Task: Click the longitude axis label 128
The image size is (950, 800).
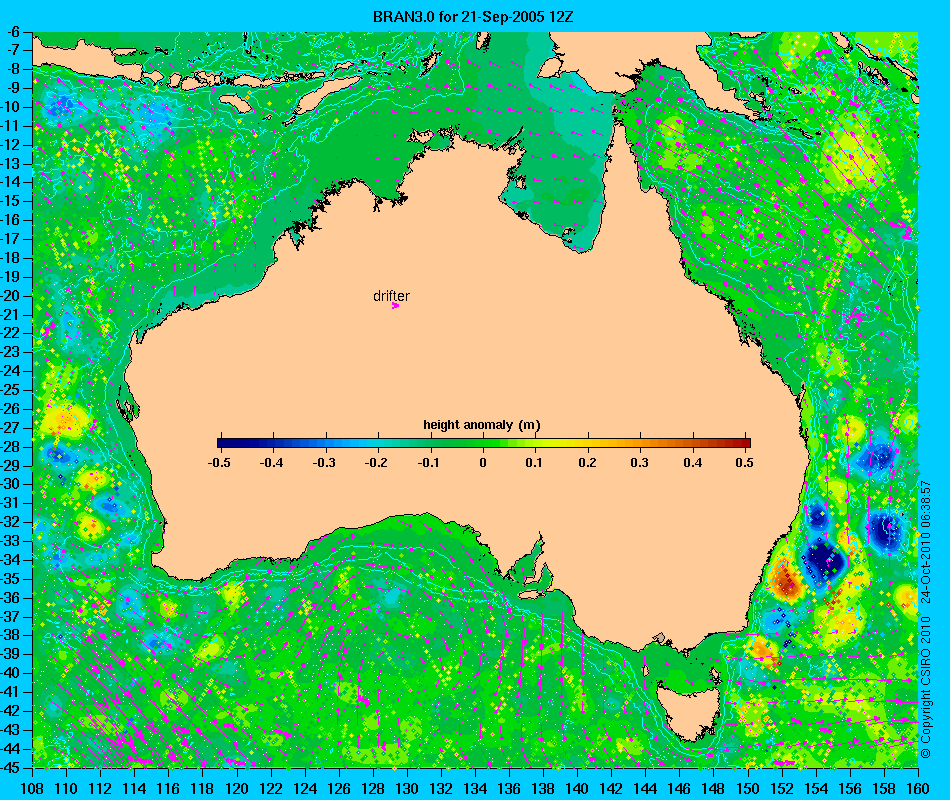Action: (373, 788)
